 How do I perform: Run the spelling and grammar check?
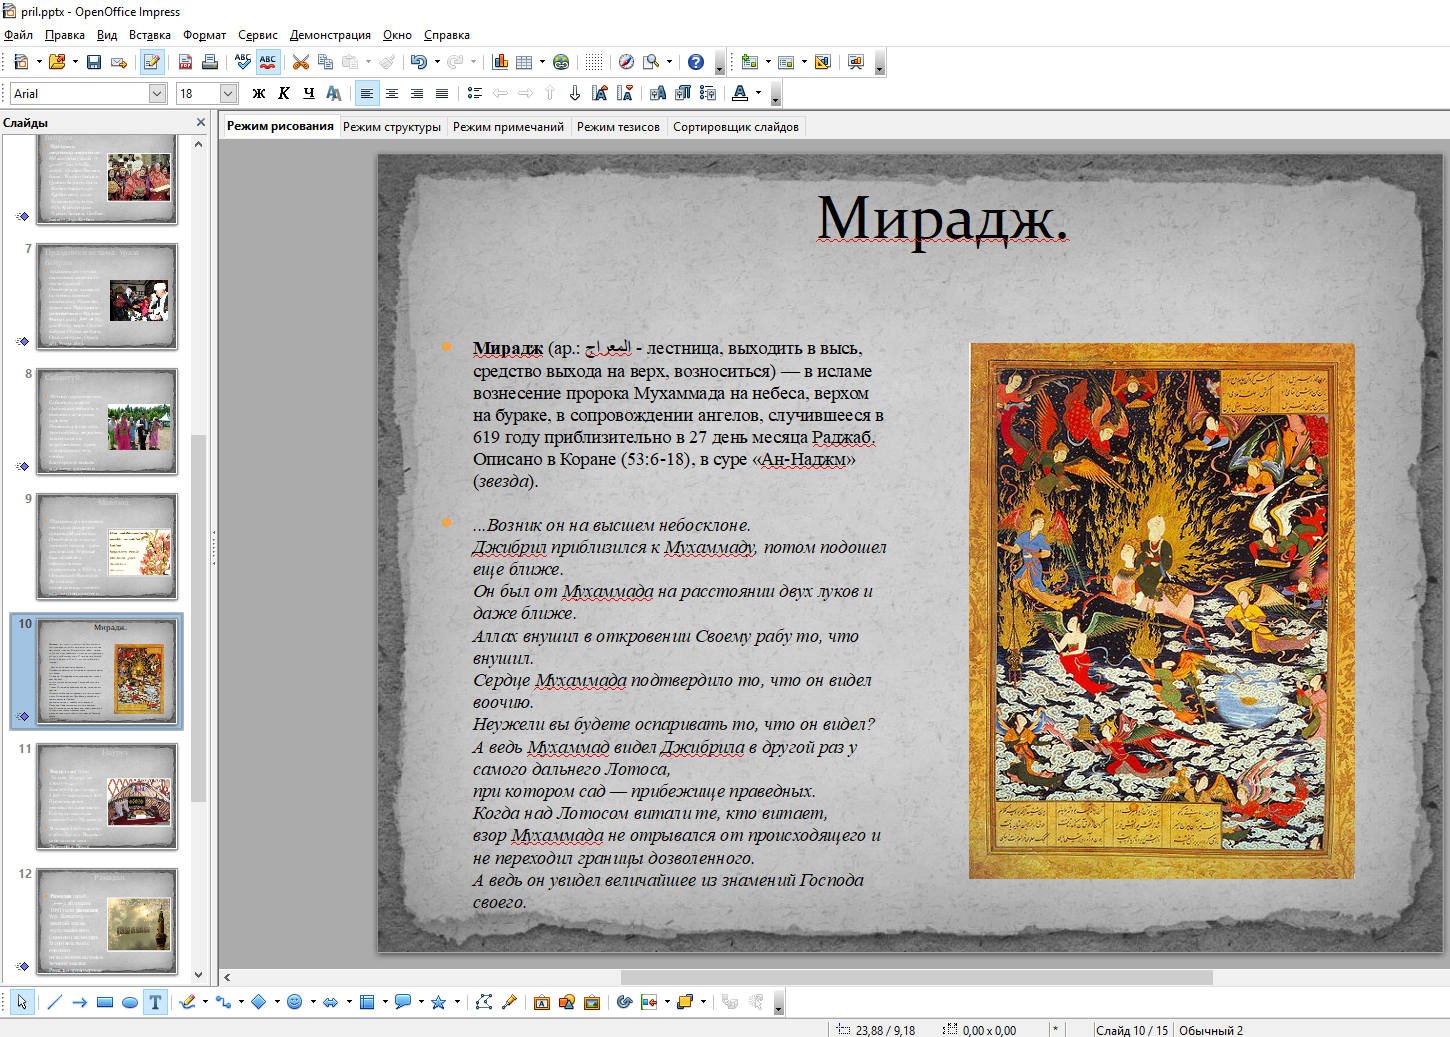243,62
